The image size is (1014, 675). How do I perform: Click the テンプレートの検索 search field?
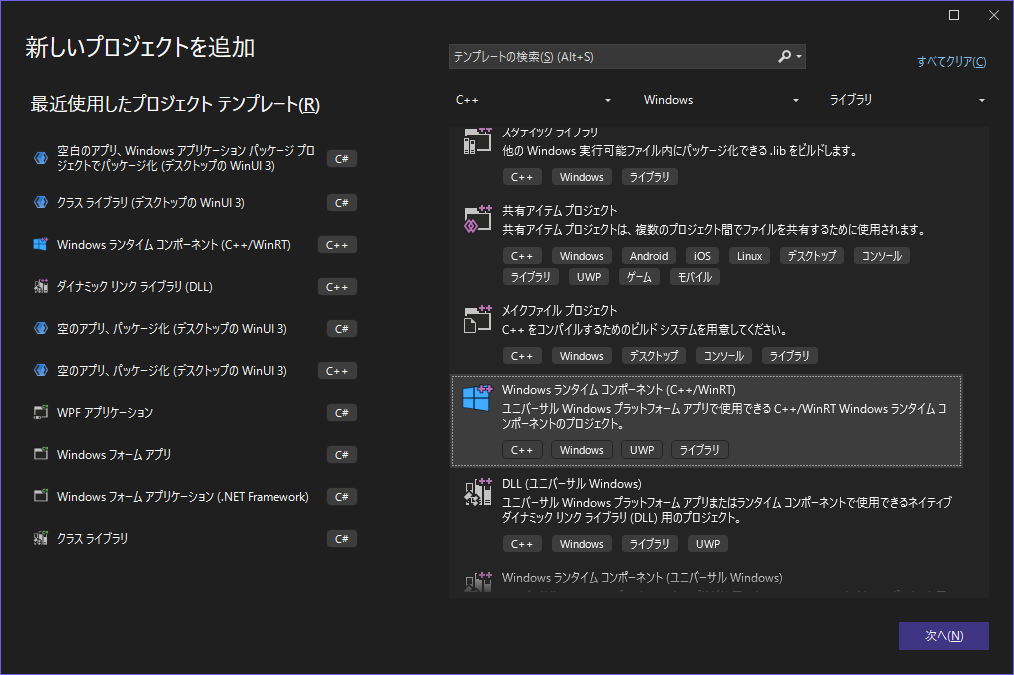600,57
